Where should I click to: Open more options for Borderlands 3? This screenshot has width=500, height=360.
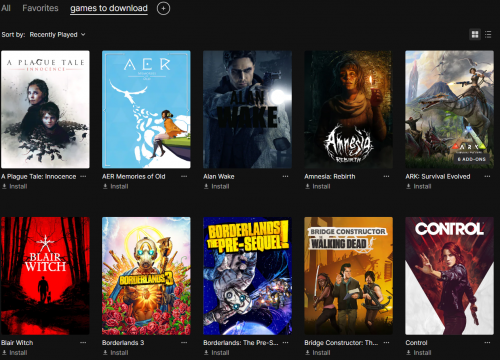point(184,342)
